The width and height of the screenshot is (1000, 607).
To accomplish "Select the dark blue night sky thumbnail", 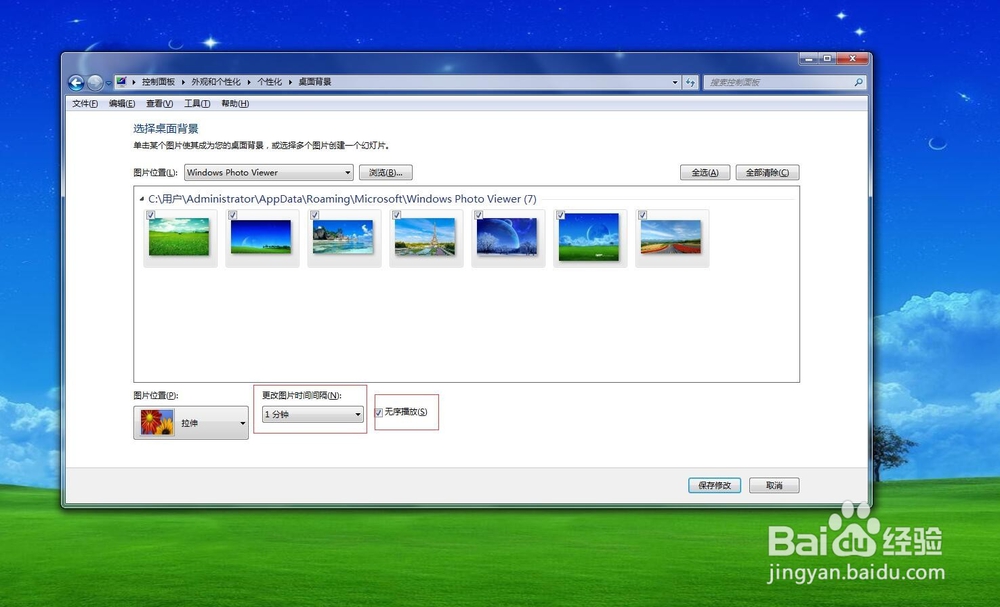I will 261,237.
